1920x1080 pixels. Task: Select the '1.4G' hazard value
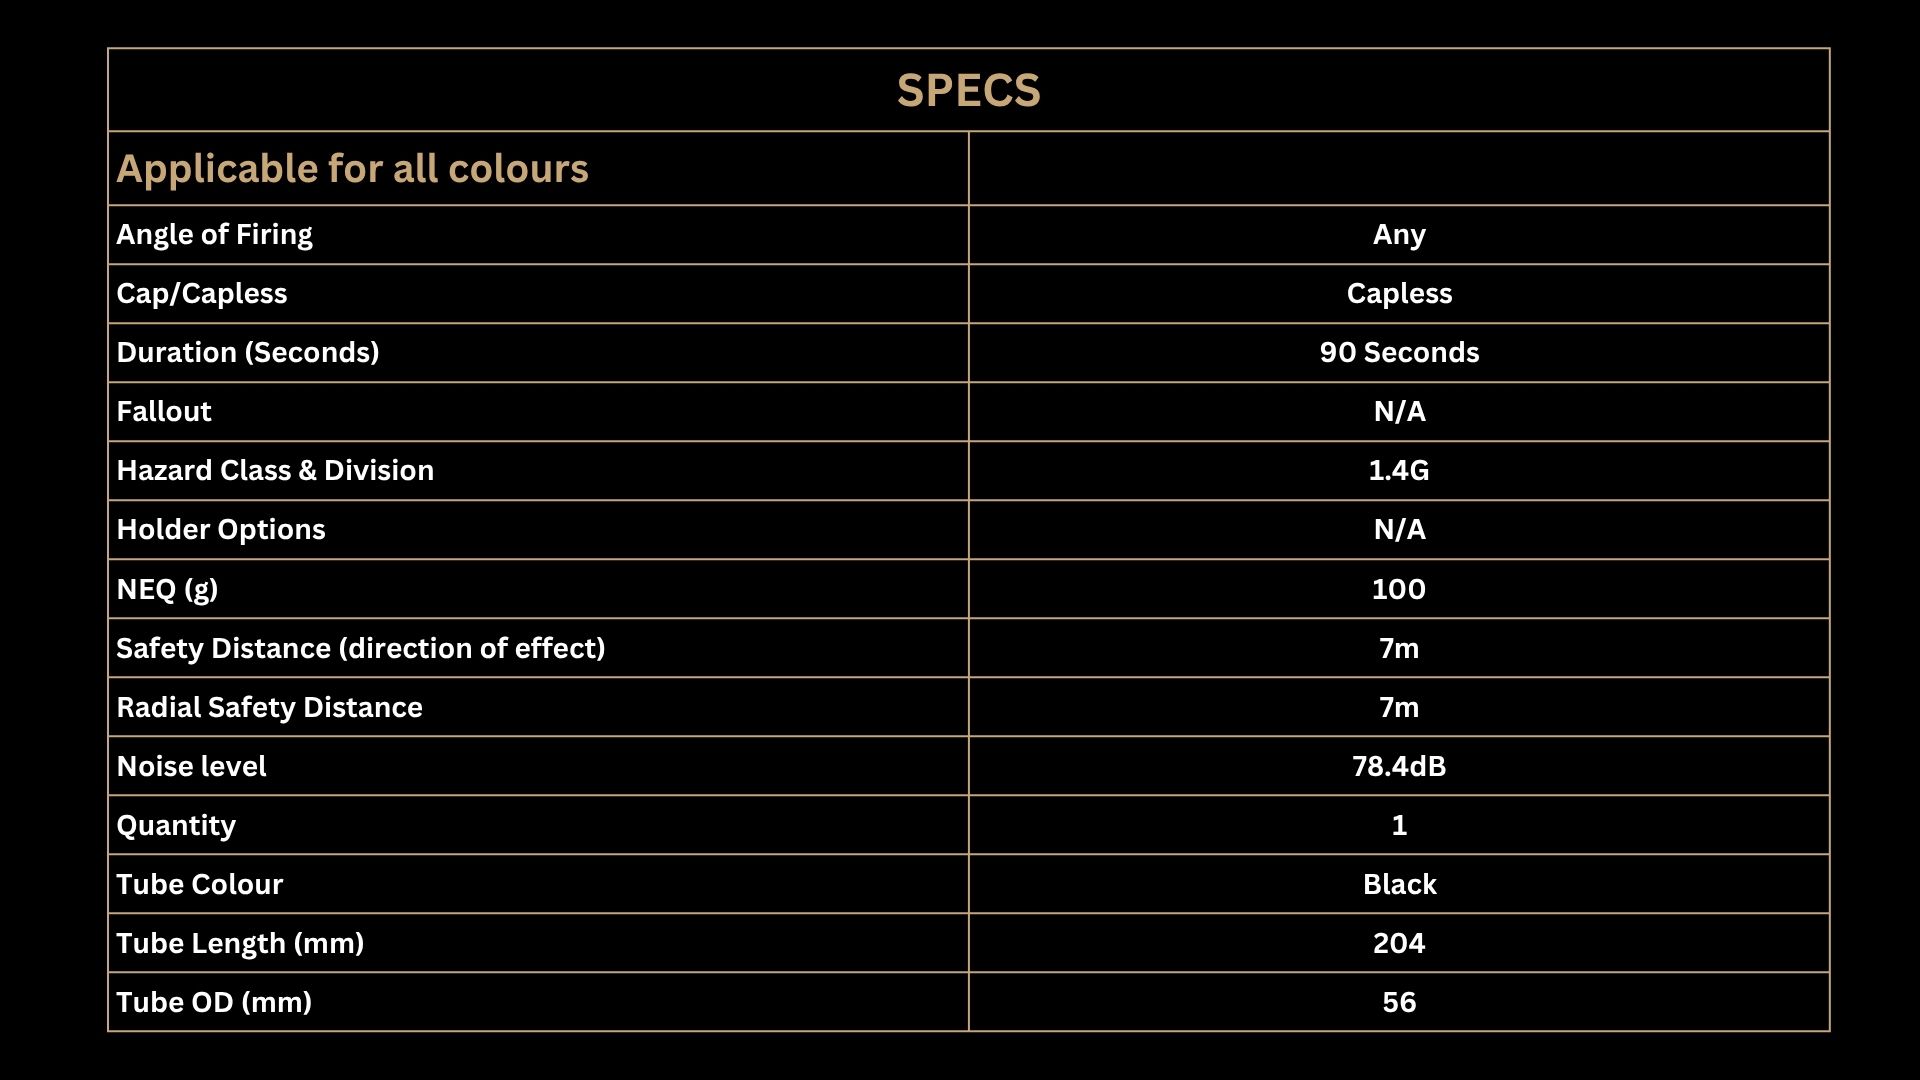(x=1399, y=471)
